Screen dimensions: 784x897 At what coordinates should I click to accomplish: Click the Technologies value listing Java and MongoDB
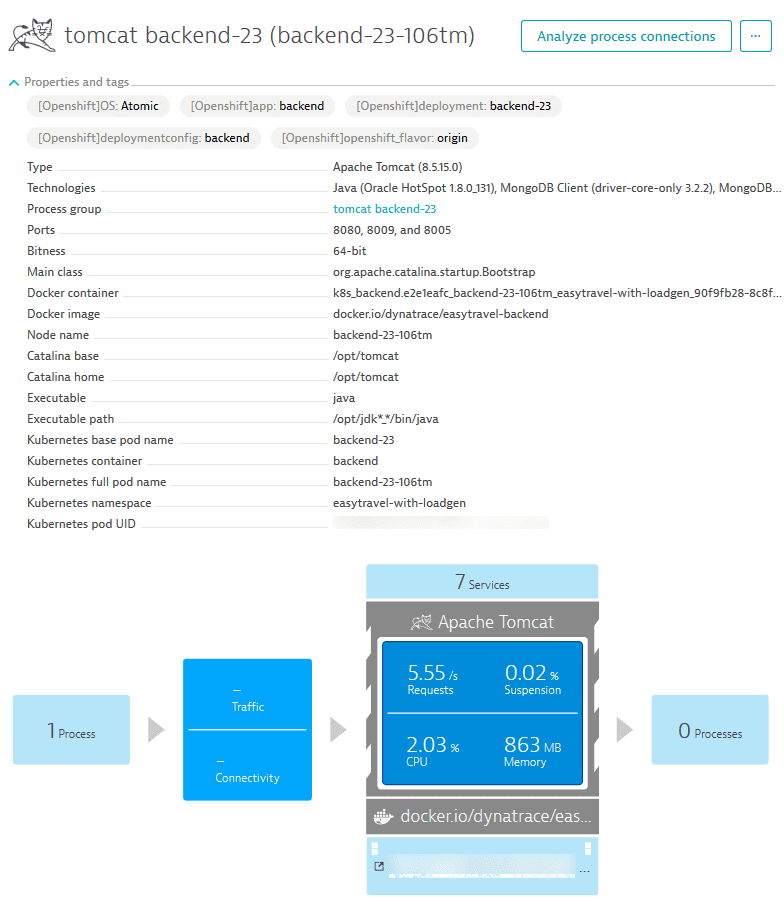pyautogui.click(x=557, y=188)
